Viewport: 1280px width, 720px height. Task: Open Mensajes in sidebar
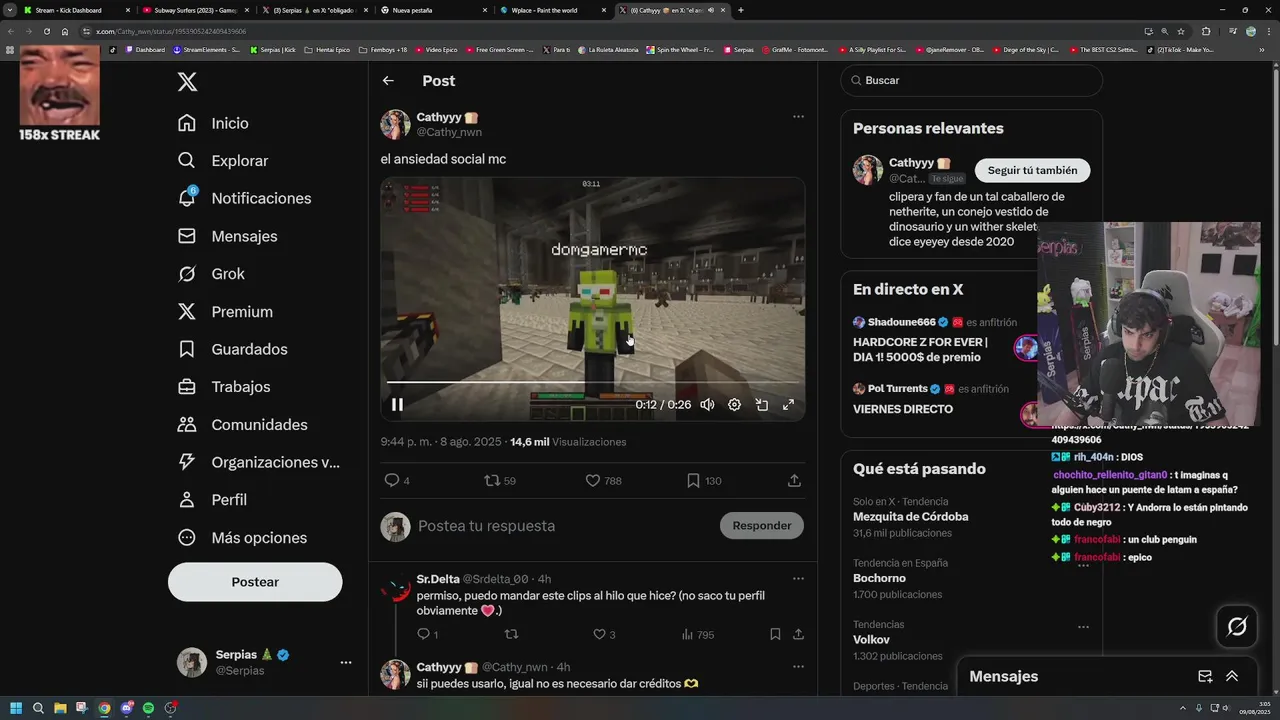[x=227, y=236]
